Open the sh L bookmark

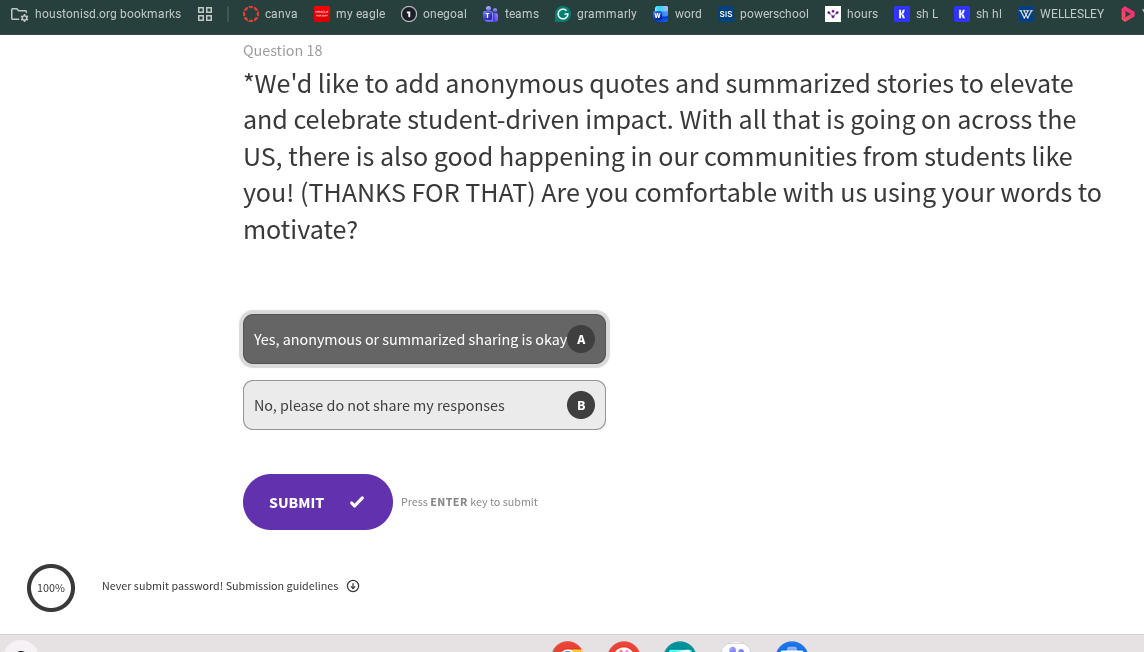(916, 14)
